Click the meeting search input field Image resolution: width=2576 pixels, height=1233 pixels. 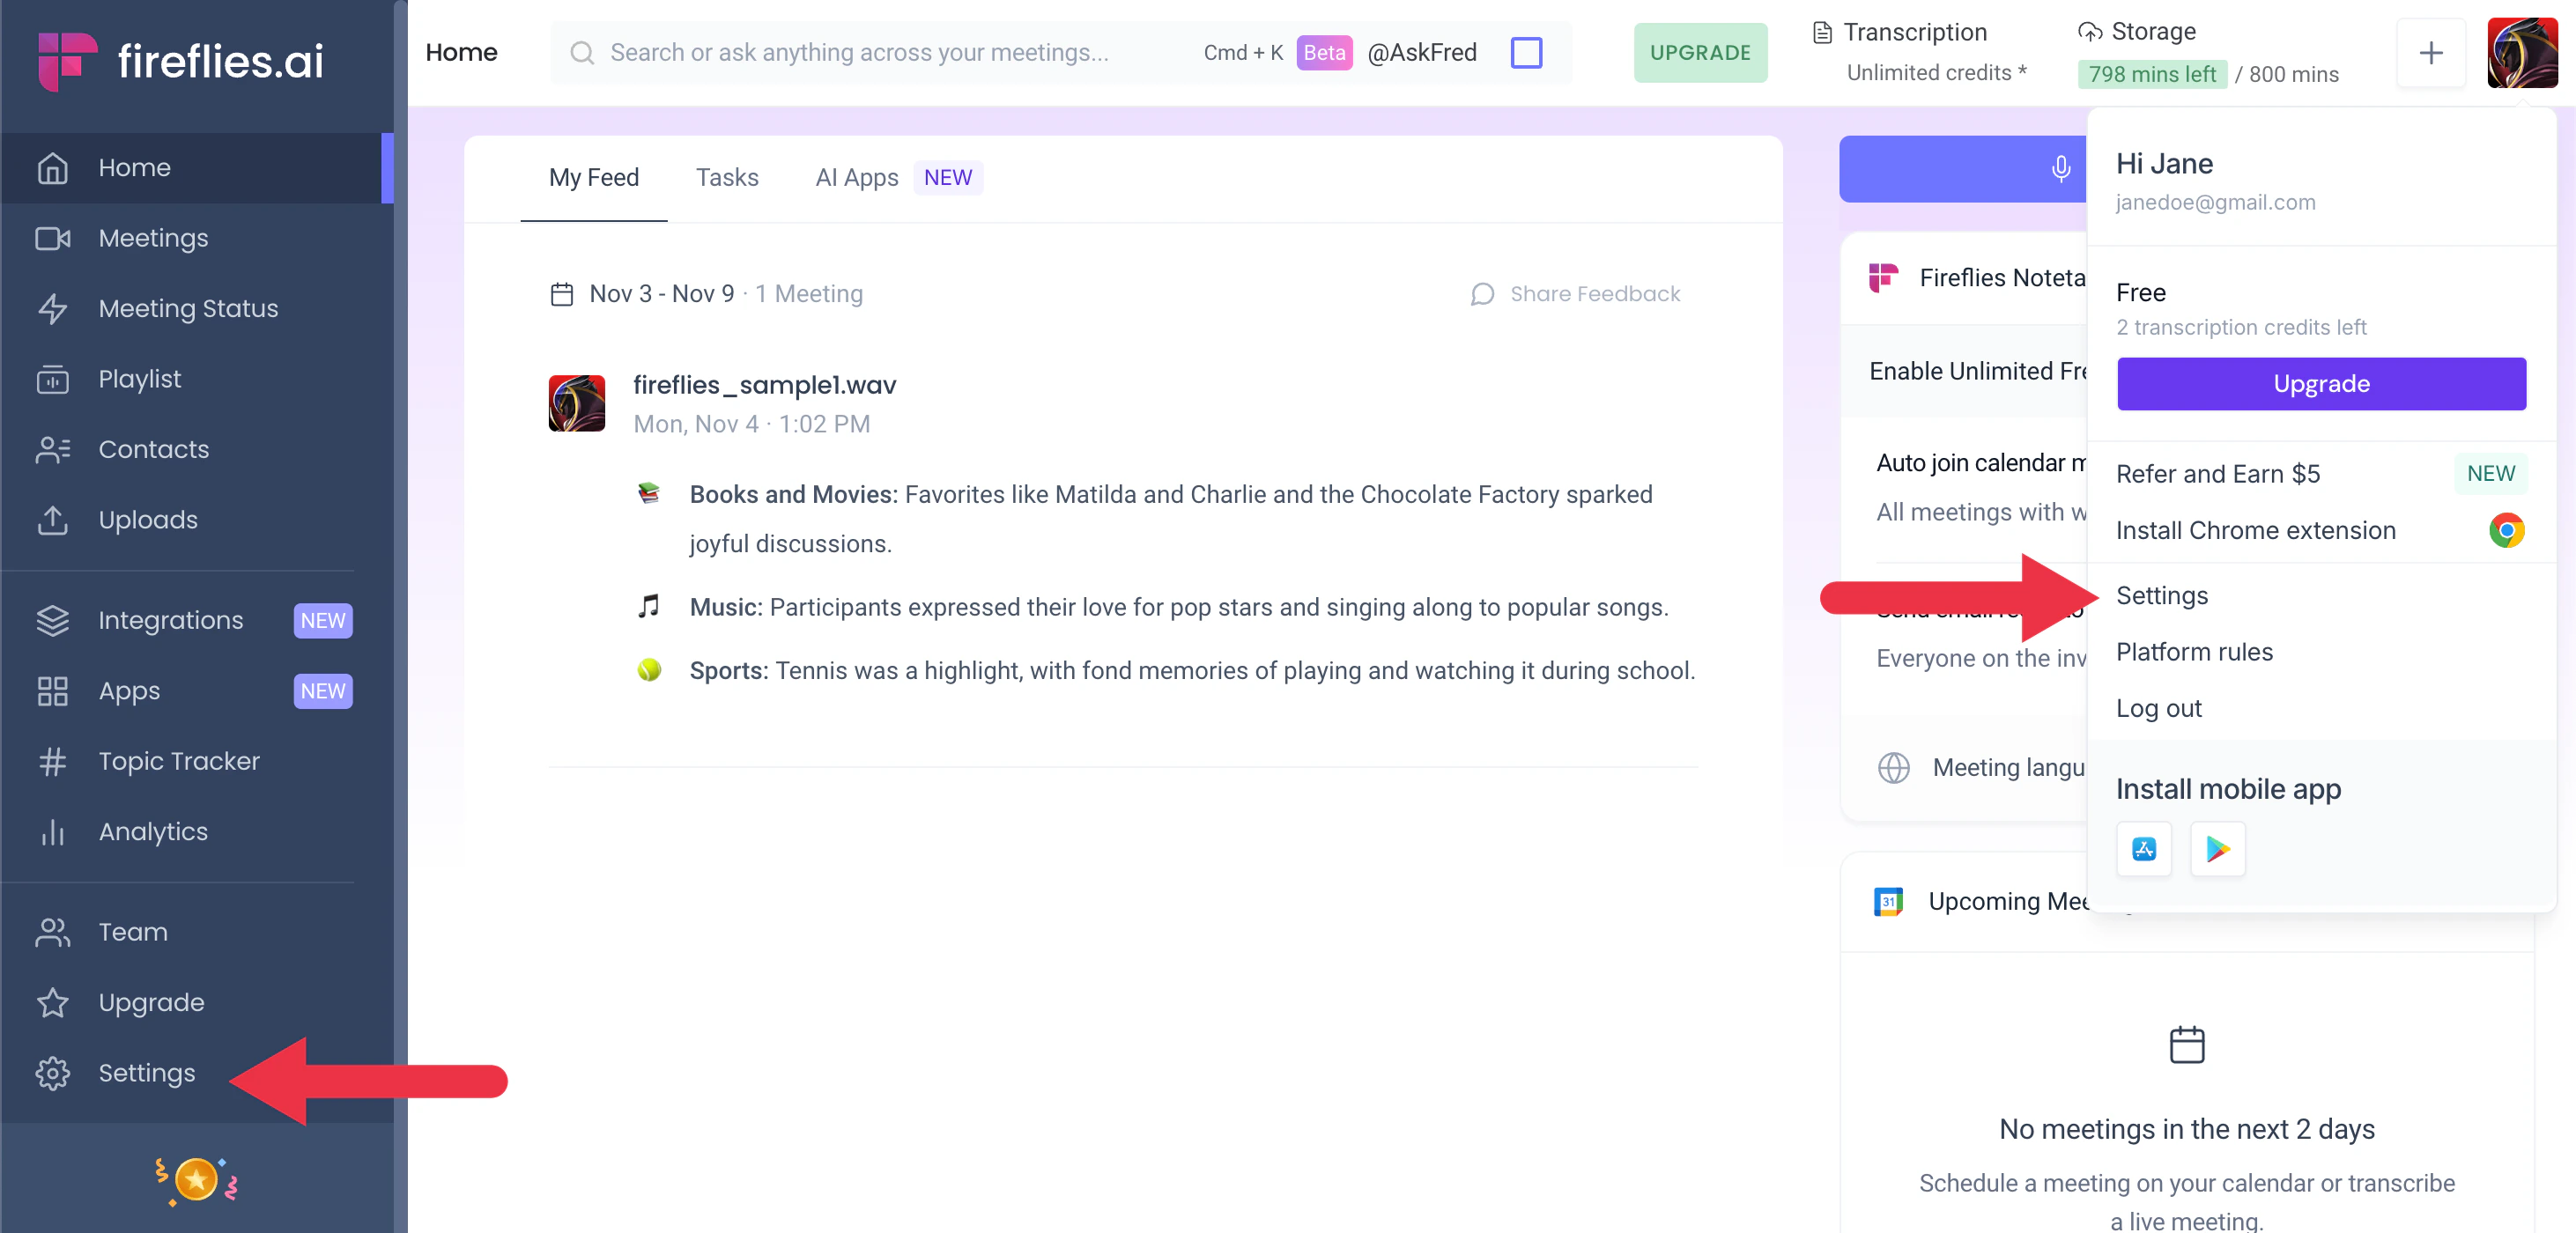tap(860, 53)
